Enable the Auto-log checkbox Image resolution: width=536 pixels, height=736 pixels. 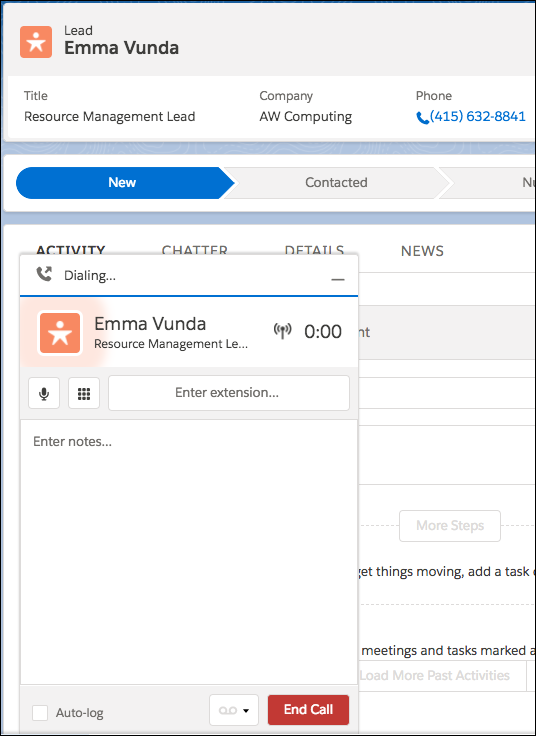click(x=40, y=713)
